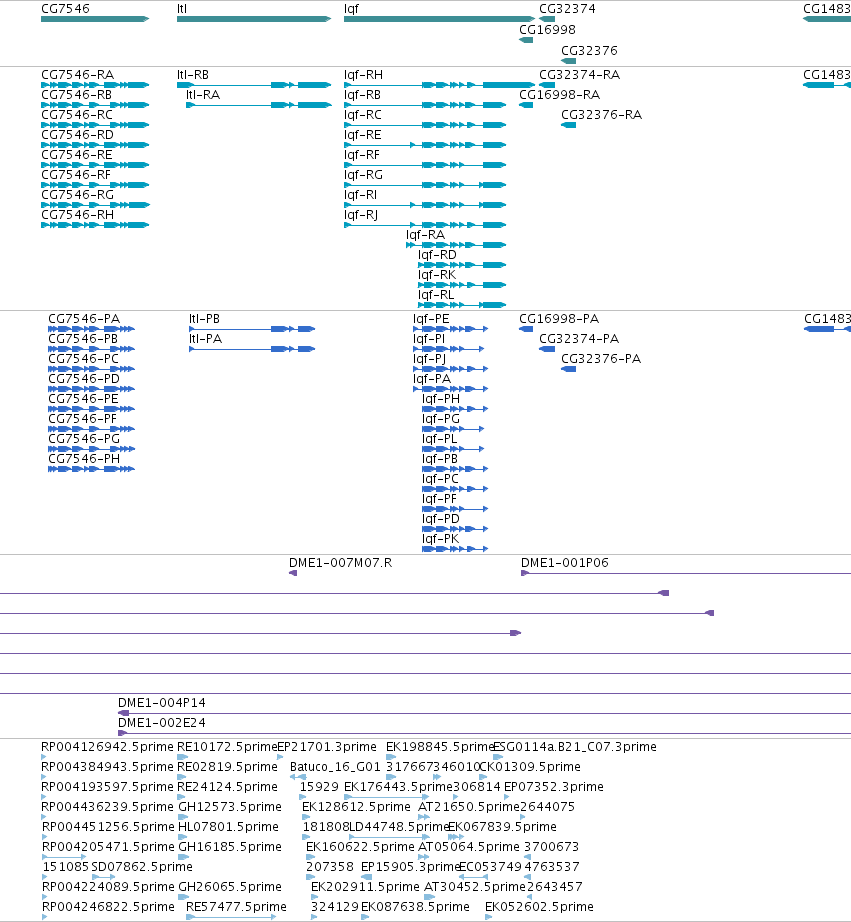Click EST GH16185.5prime
851x922 pixels.
(x=229, y=847)
